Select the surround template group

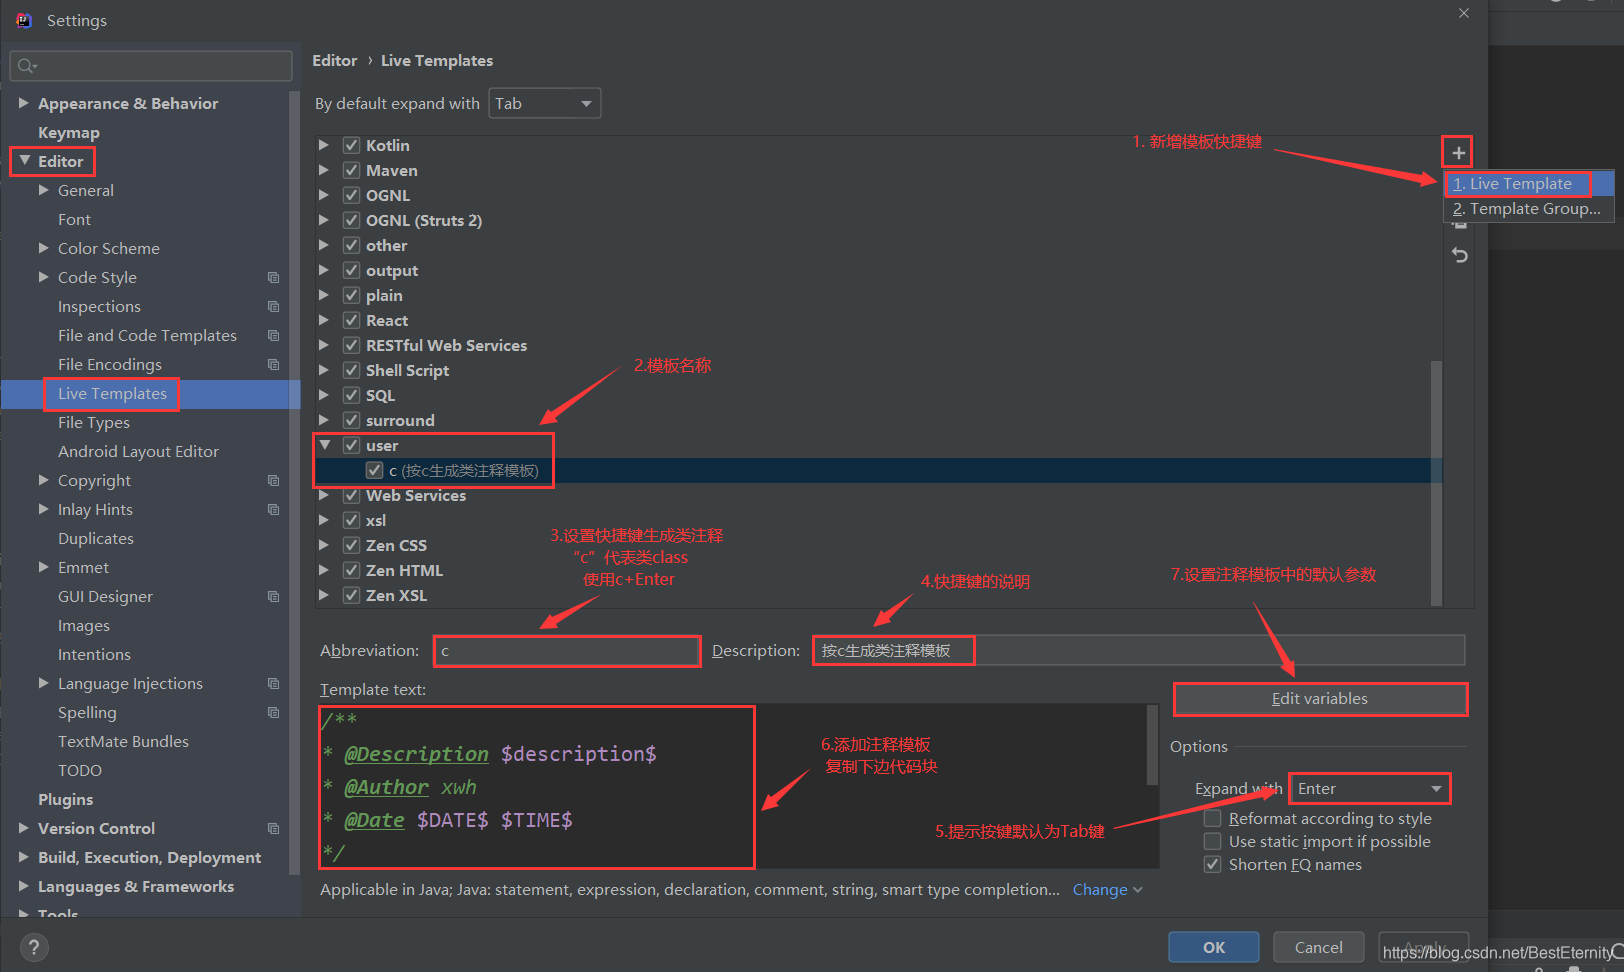[400, 420]
